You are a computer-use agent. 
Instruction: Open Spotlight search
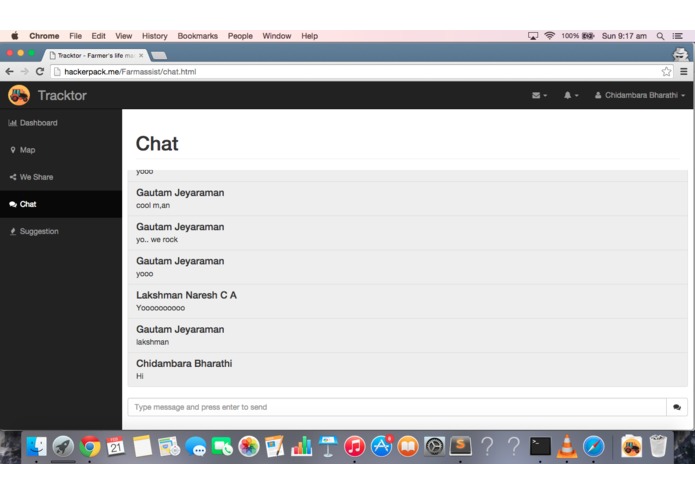[660, 36]
